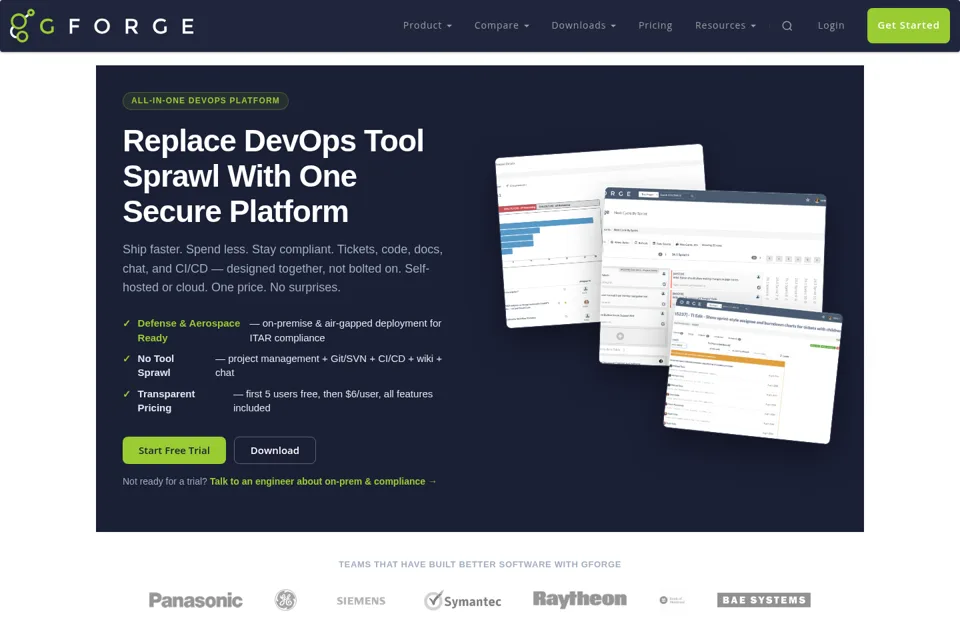Click the All-in-one DevOps Platform badge
This screenshot has width=960, height=640.
click(205, 100)
